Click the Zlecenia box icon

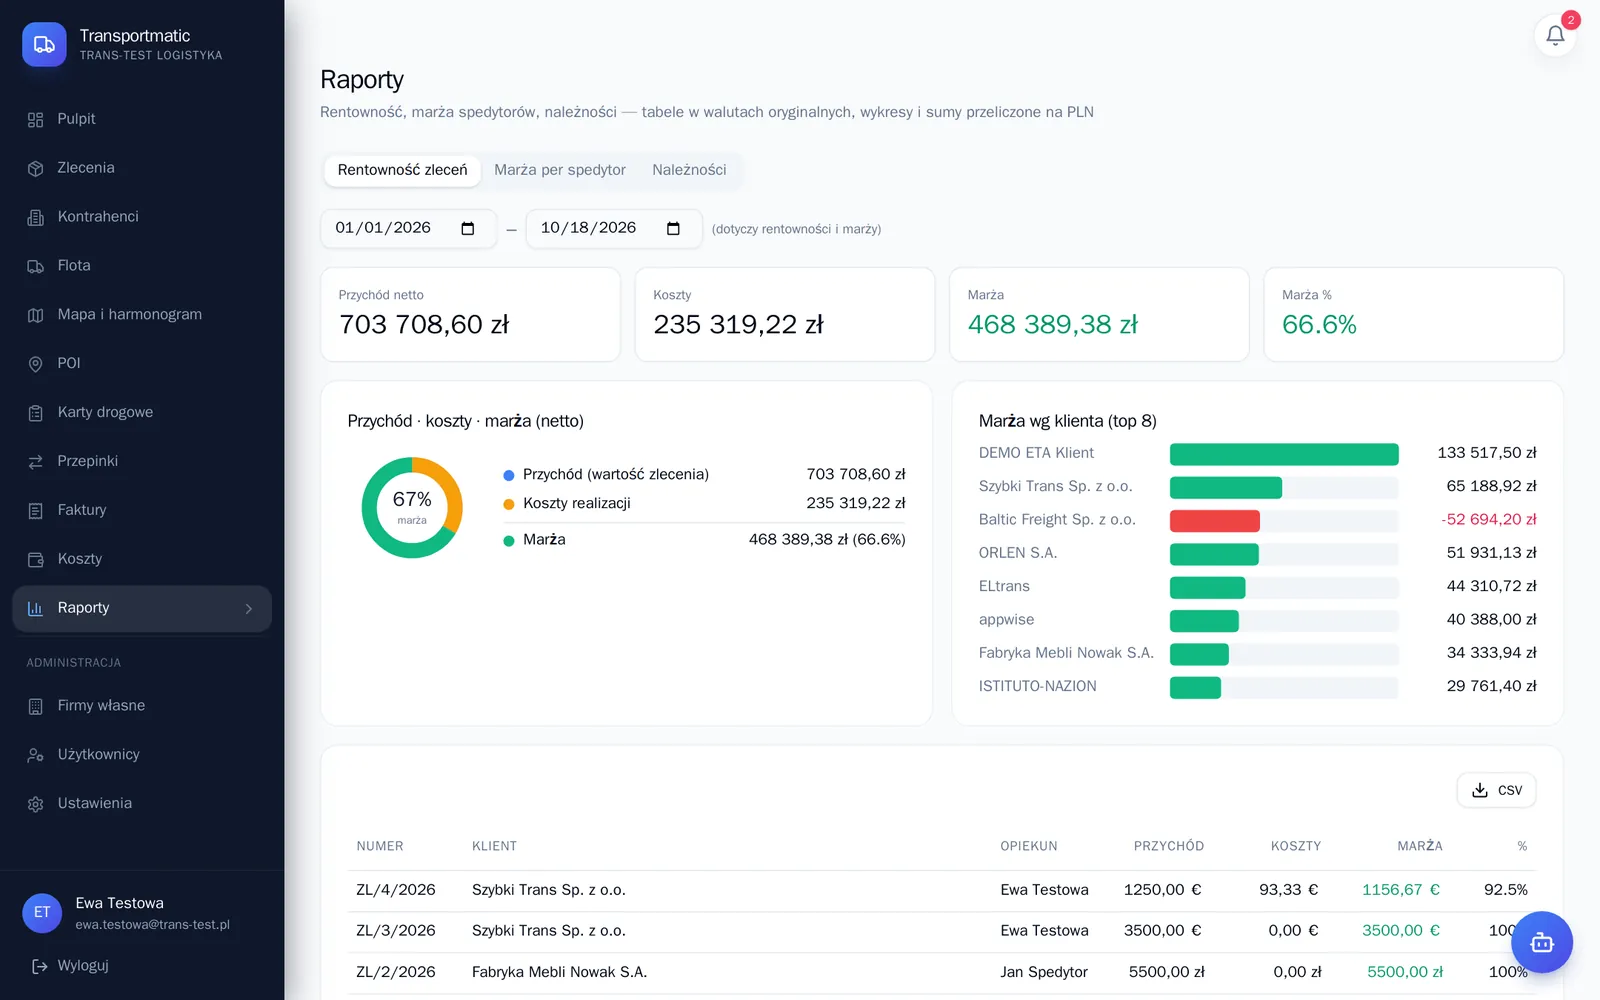[36, 169]
